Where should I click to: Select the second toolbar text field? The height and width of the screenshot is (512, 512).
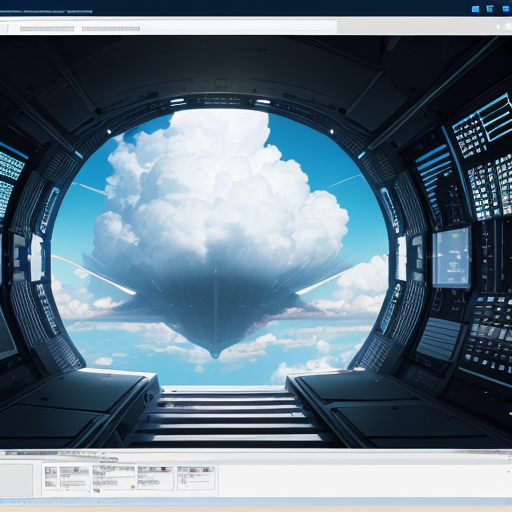point(111,29)
